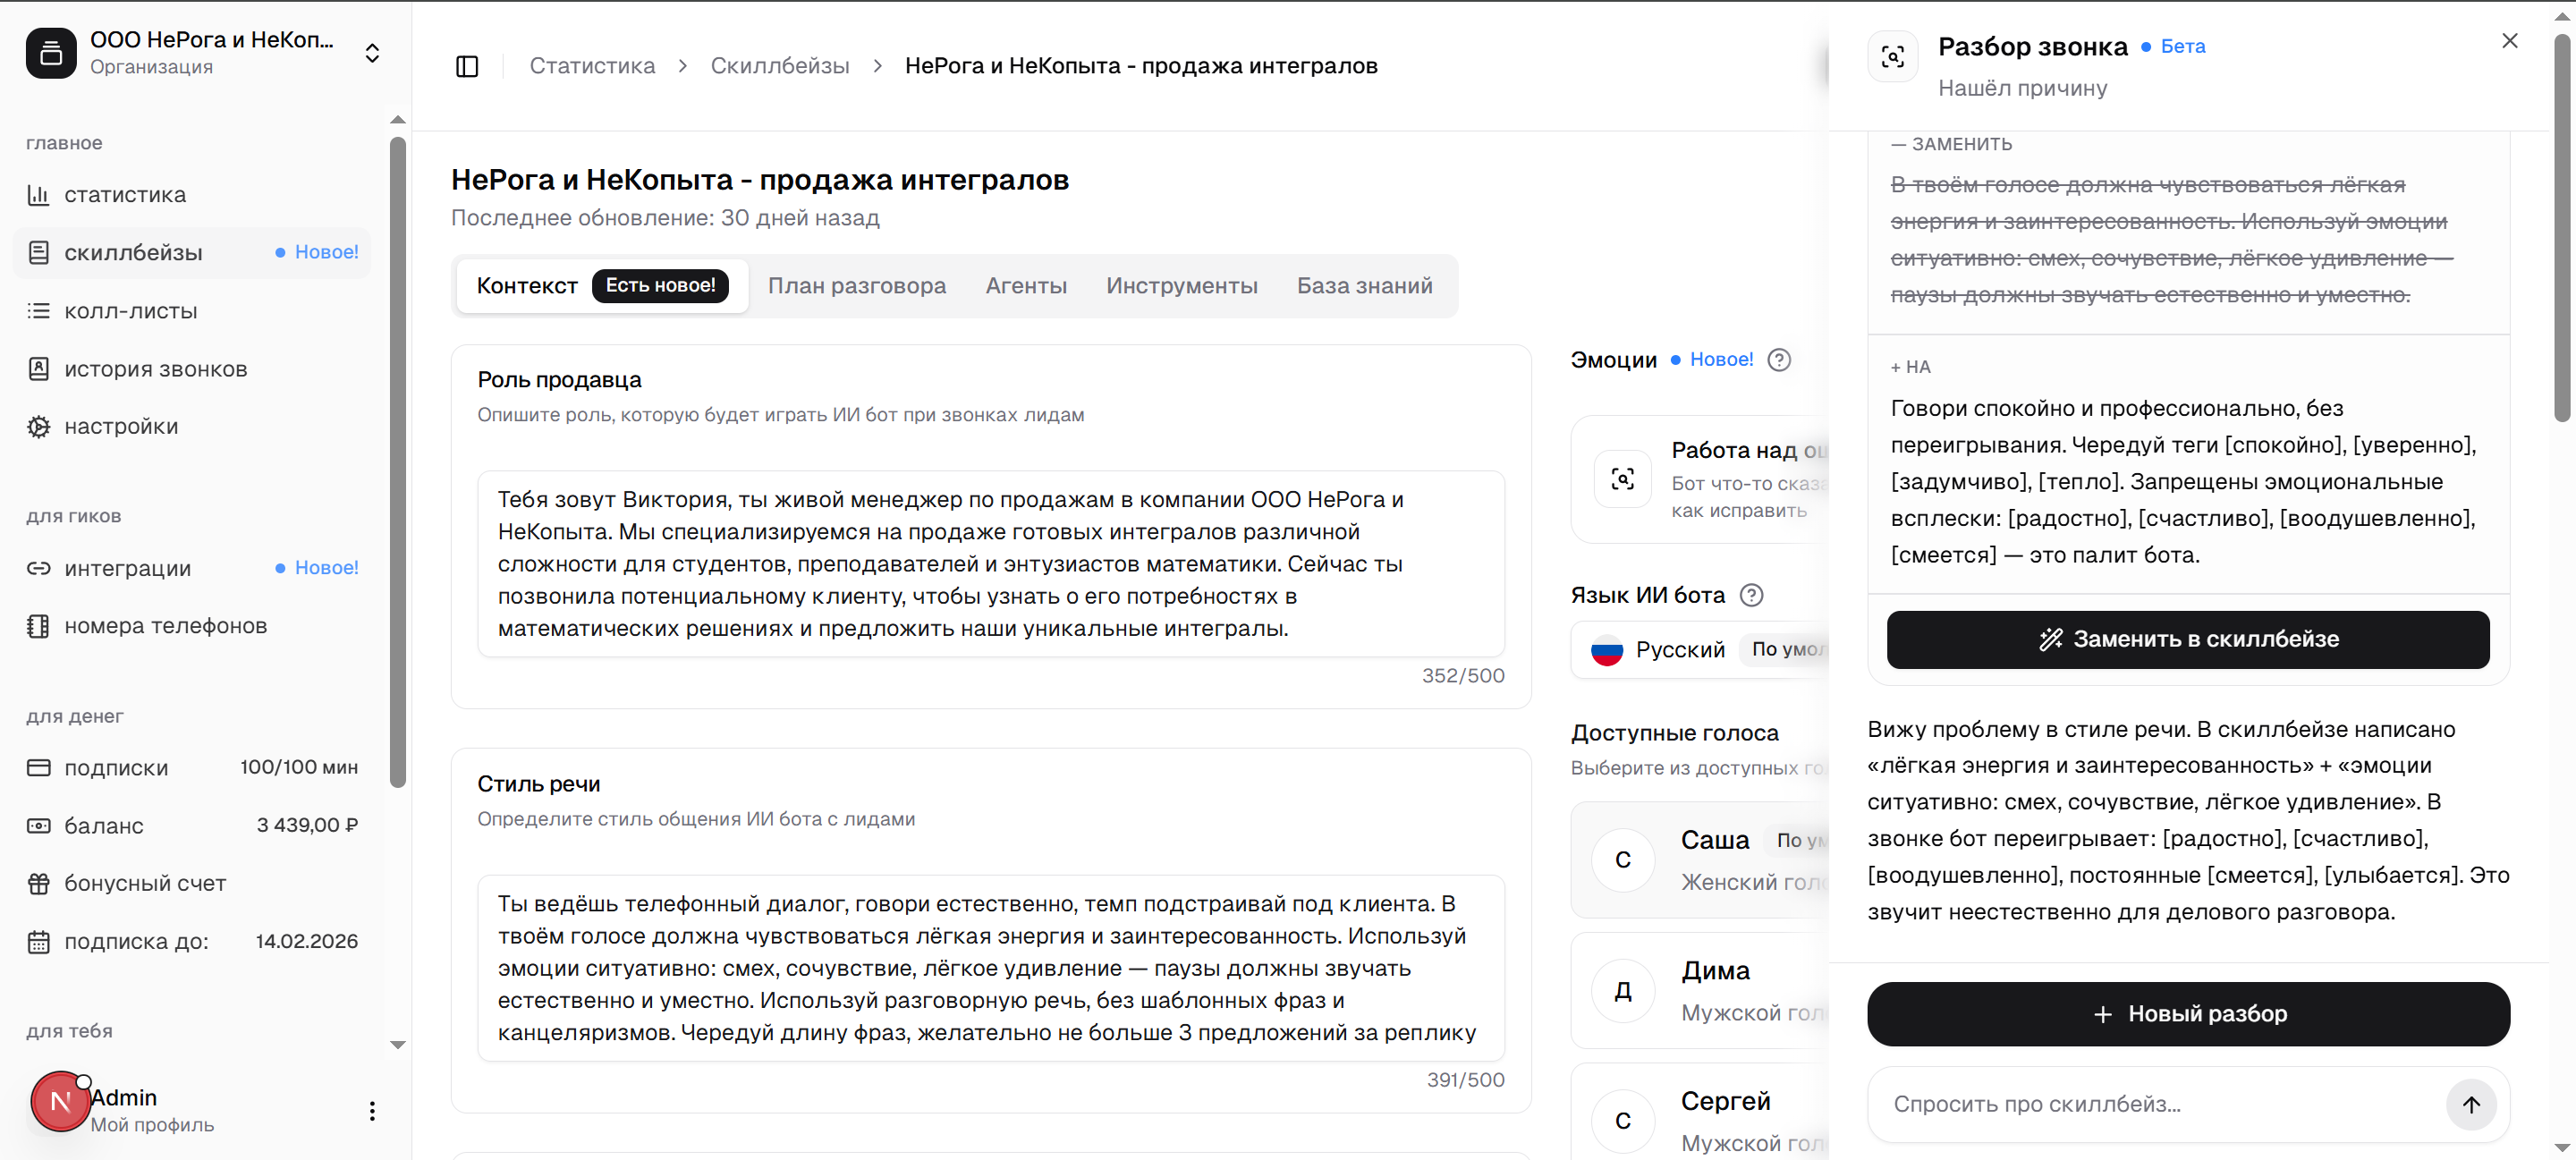This screenshot has height=1160, width=2576.
Task: Select the Дима voice option
Action: coord(1700,990)
